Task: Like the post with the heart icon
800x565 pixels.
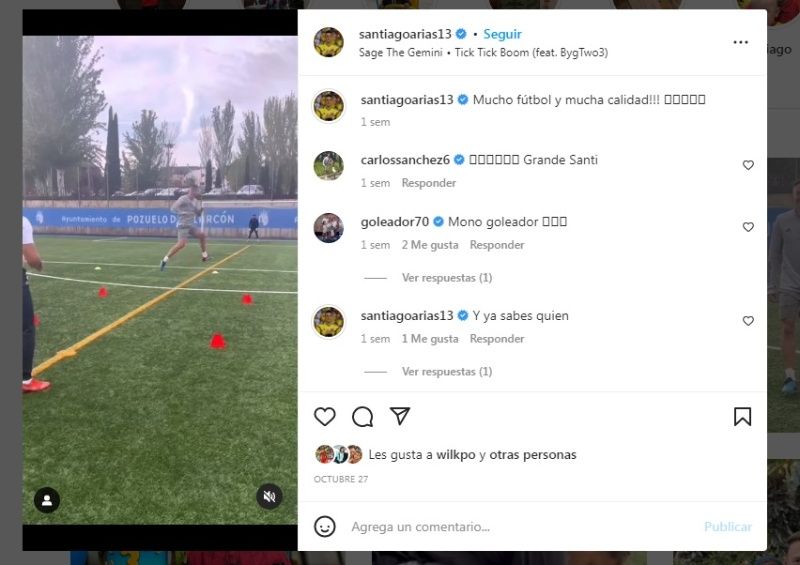Action: pyautogui.click(x=324, y=416)
